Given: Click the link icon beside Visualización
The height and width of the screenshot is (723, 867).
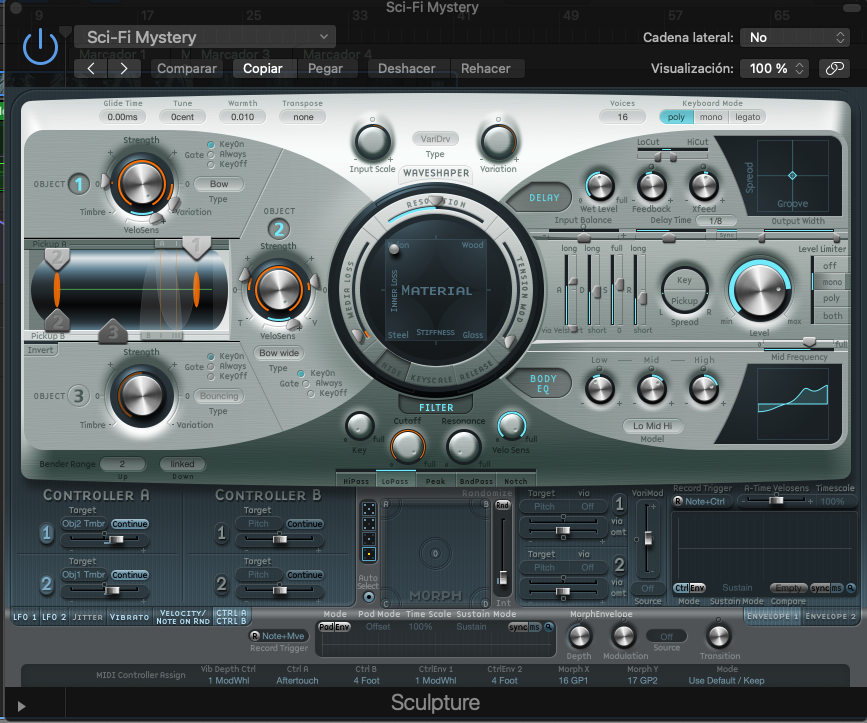Looking at the screenshot, I should point(833,69).
